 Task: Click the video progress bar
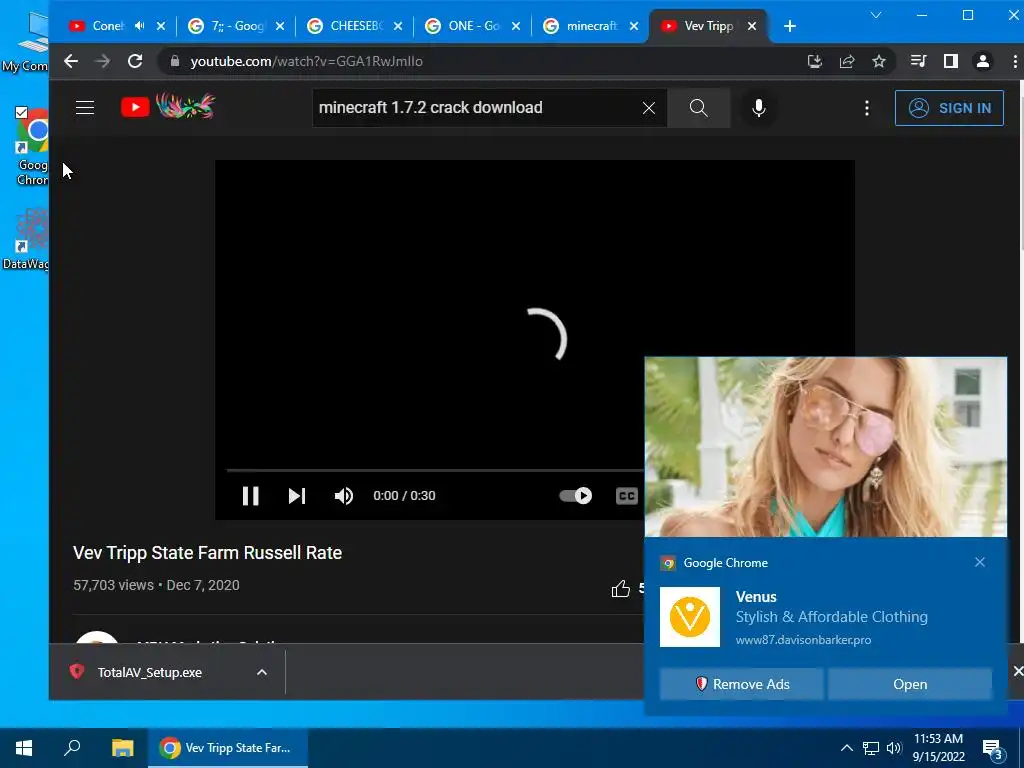pos(435,470)
